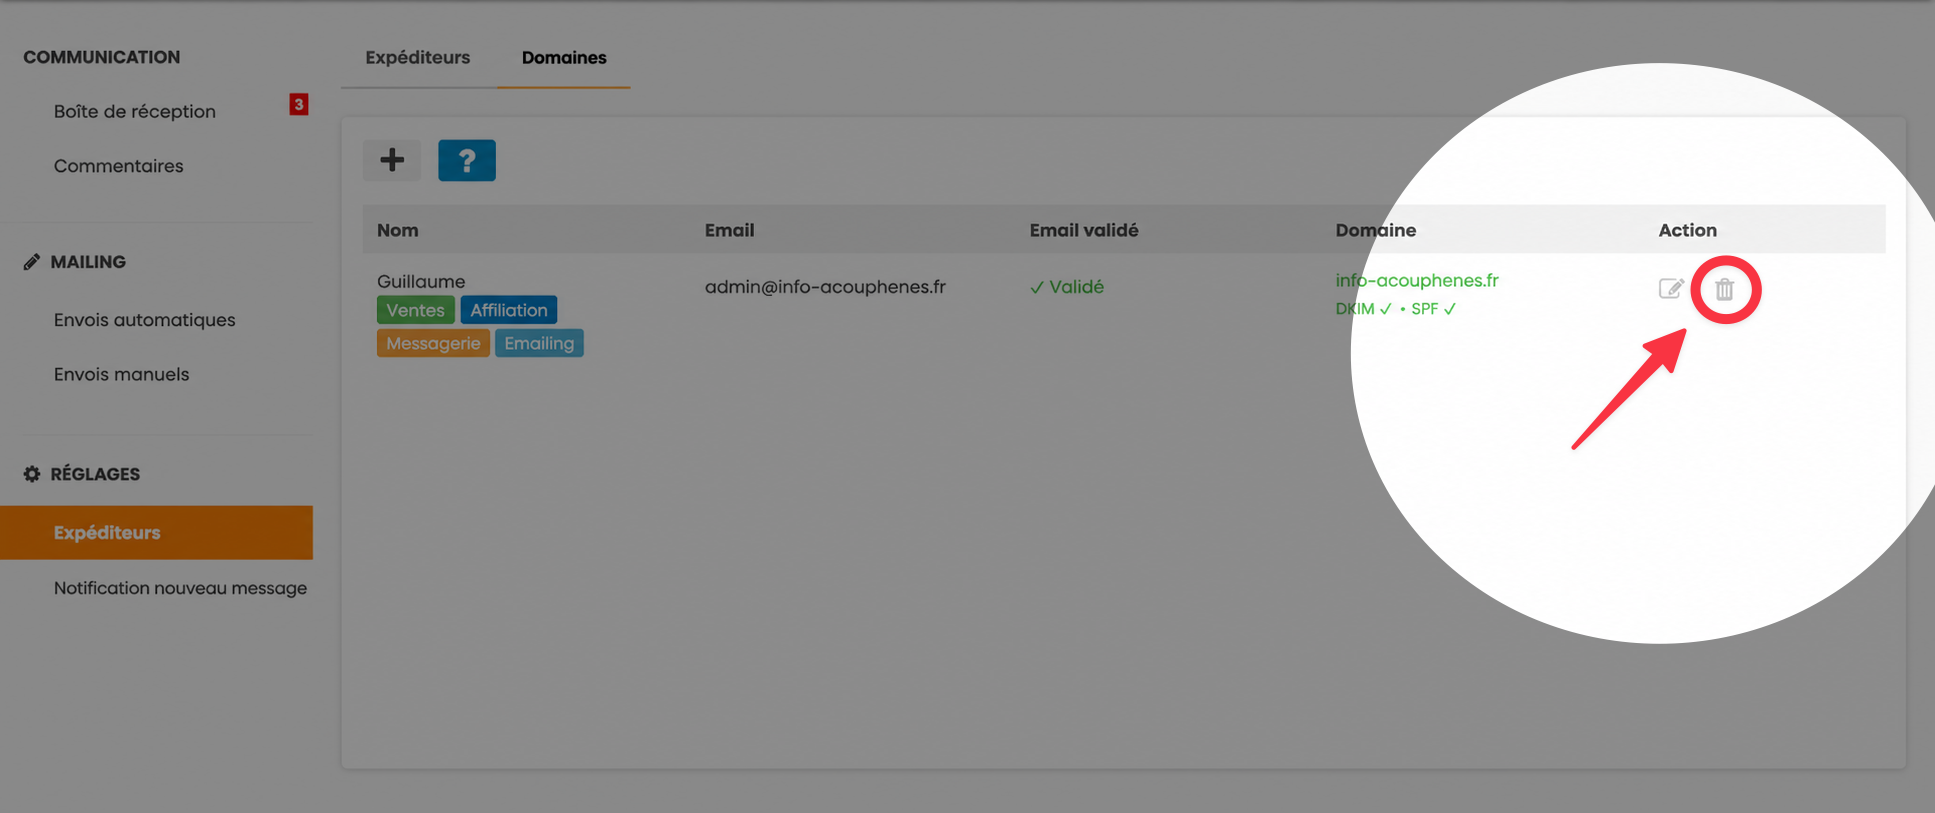
Task: Click the gear icon beside RÉGLAGES
Action: (32, 474)
